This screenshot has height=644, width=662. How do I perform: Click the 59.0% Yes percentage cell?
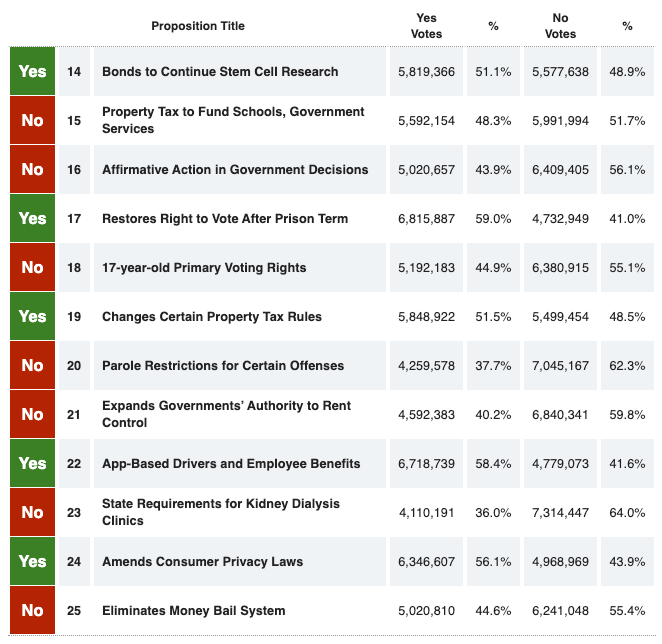click(493, 219)
